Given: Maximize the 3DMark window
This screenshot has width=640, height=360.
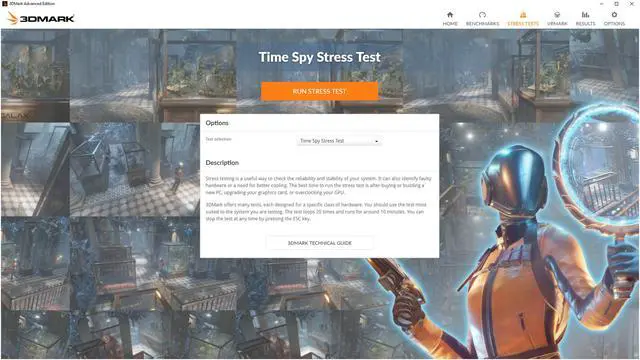Looking at the screenshot, I should [x=616, y=4].
